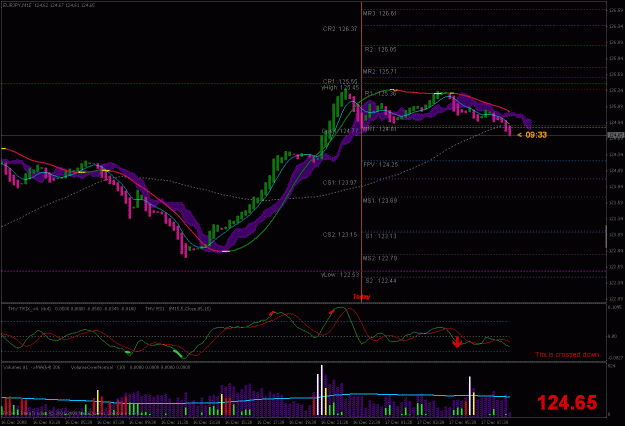This screenshot has height=426, width=625.
Task: Click the current price marker on price axis
Action: tap(615, 135)
